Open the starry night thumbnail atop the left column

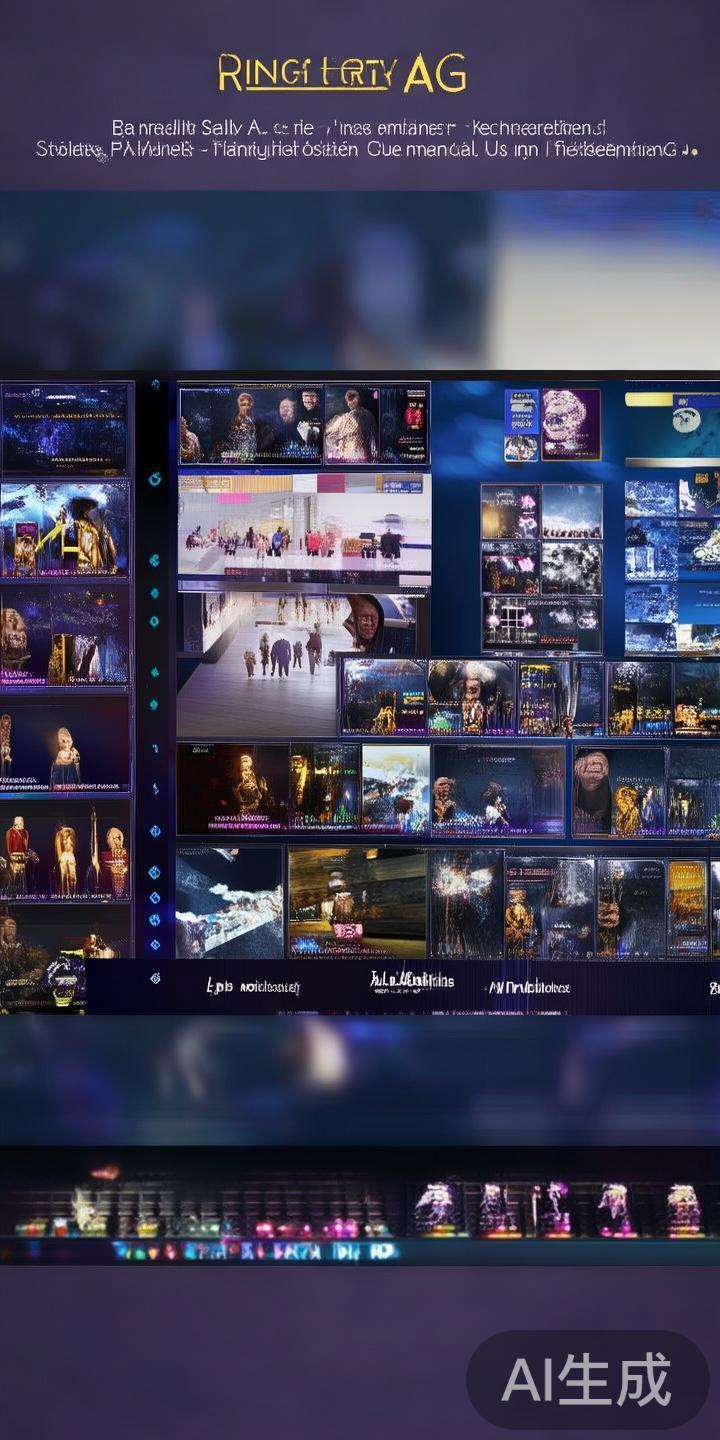(66, 428)
